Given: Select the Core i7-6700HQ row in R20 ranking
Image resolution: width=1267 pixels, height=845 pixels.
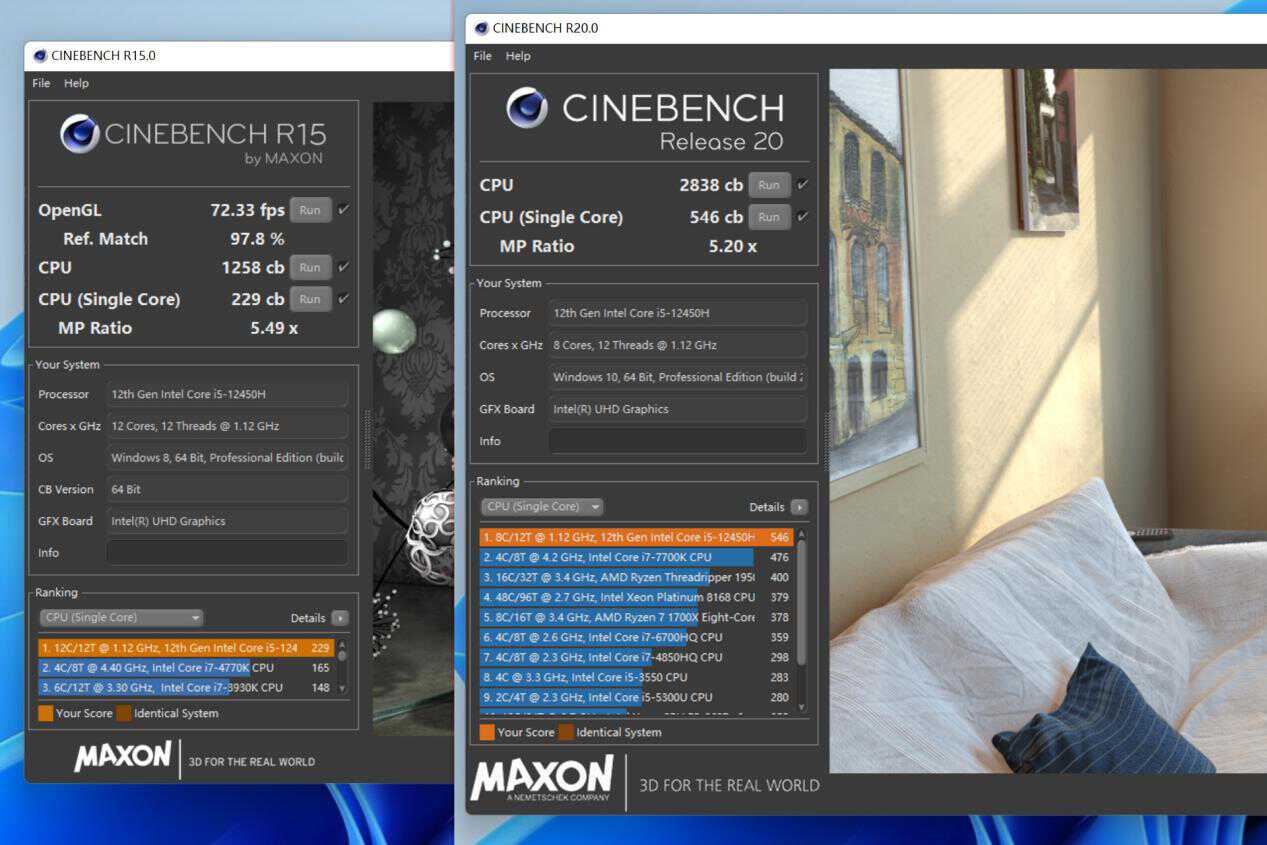Looking at the screenshot, I should (x=636, y=637).
